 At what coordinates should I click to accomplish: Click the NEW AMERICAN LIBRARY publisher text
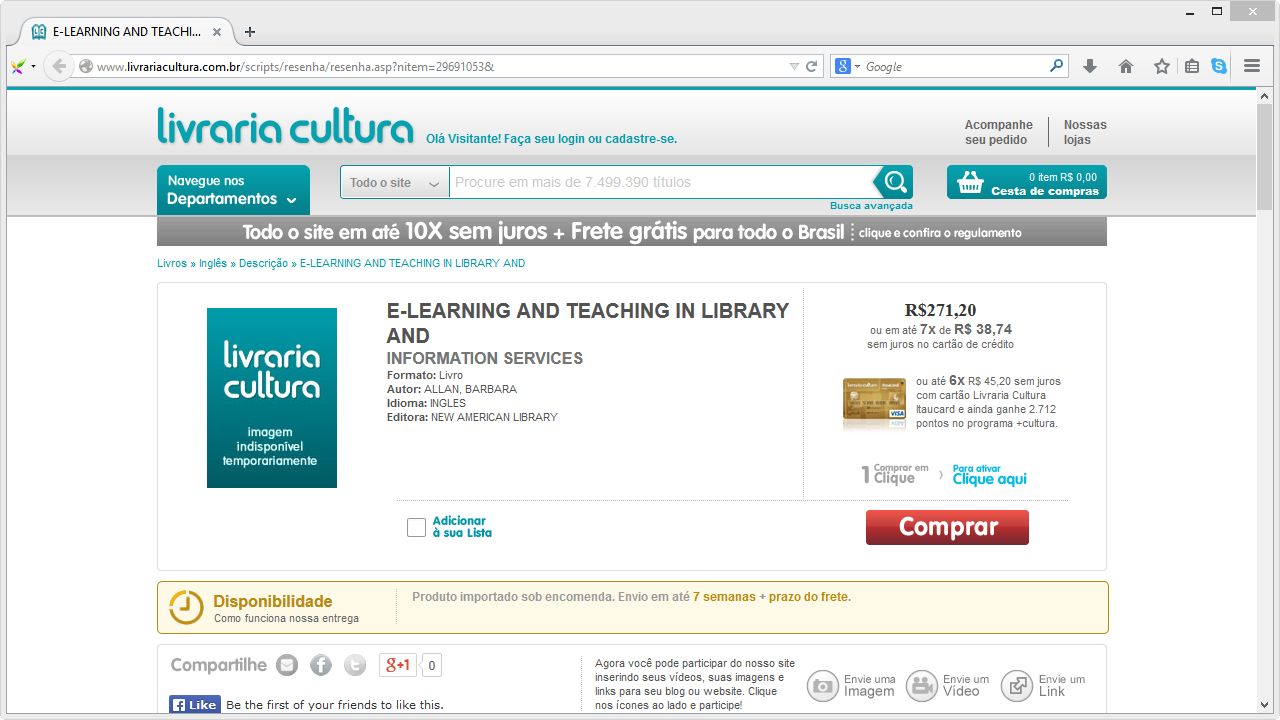(x=494, y=417)
